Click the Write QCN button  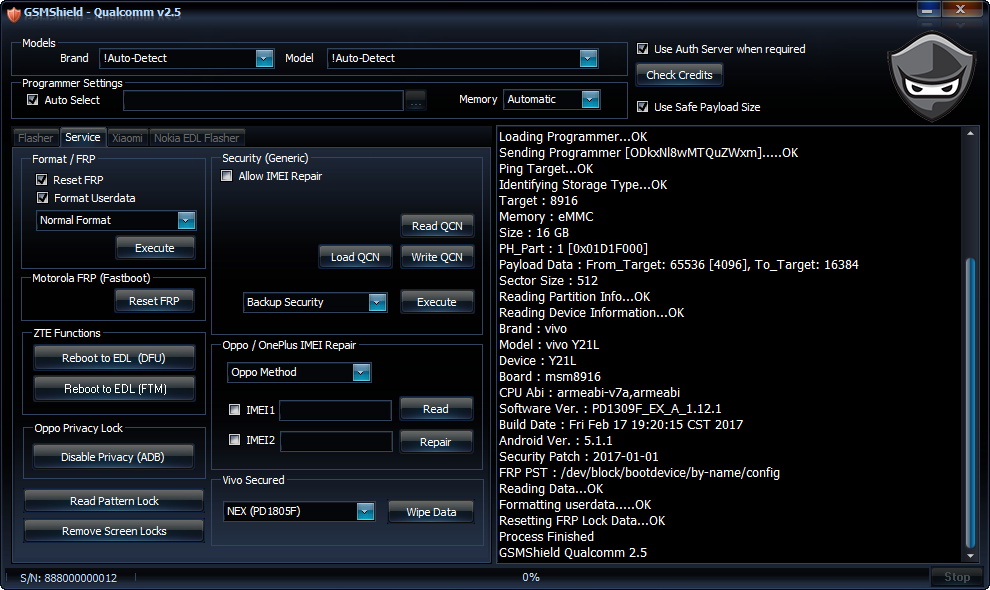click(x=437, y=257)
